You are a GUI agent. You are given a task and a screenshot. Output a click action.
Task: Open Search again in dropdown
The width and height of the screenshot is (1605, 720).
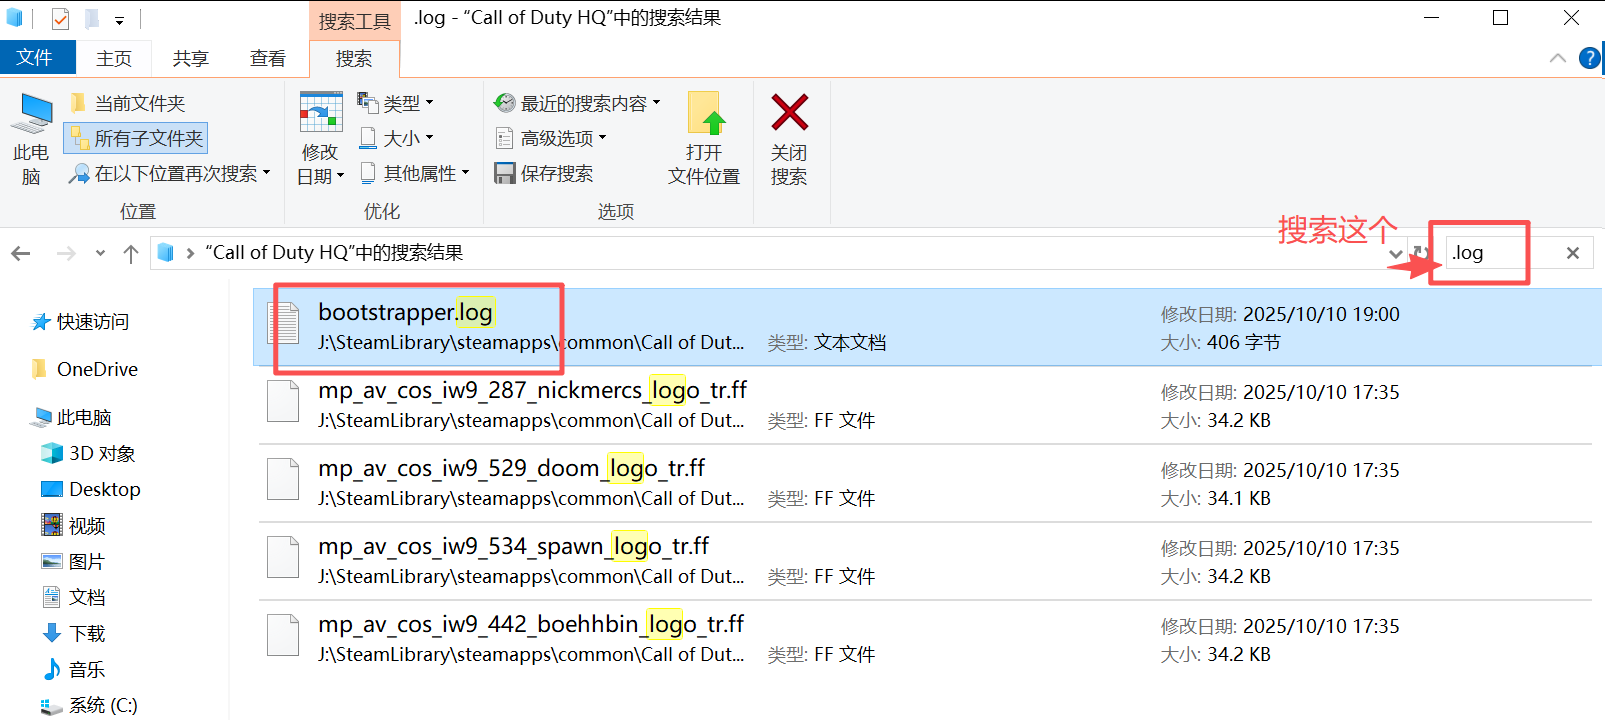(x=170, y=174)
